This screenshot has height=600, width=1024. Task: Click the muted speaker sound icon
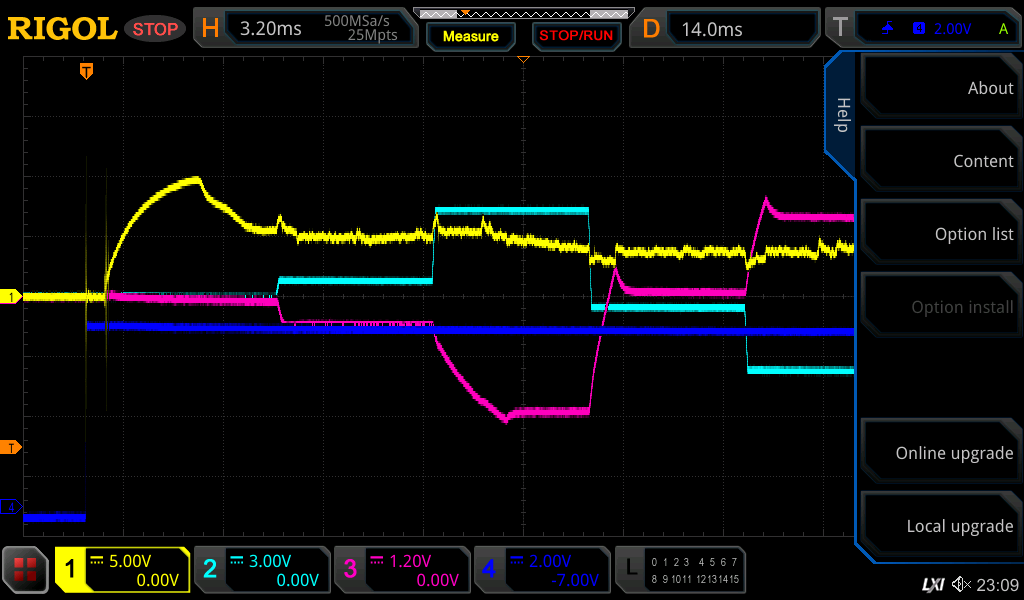click(961, 583)
